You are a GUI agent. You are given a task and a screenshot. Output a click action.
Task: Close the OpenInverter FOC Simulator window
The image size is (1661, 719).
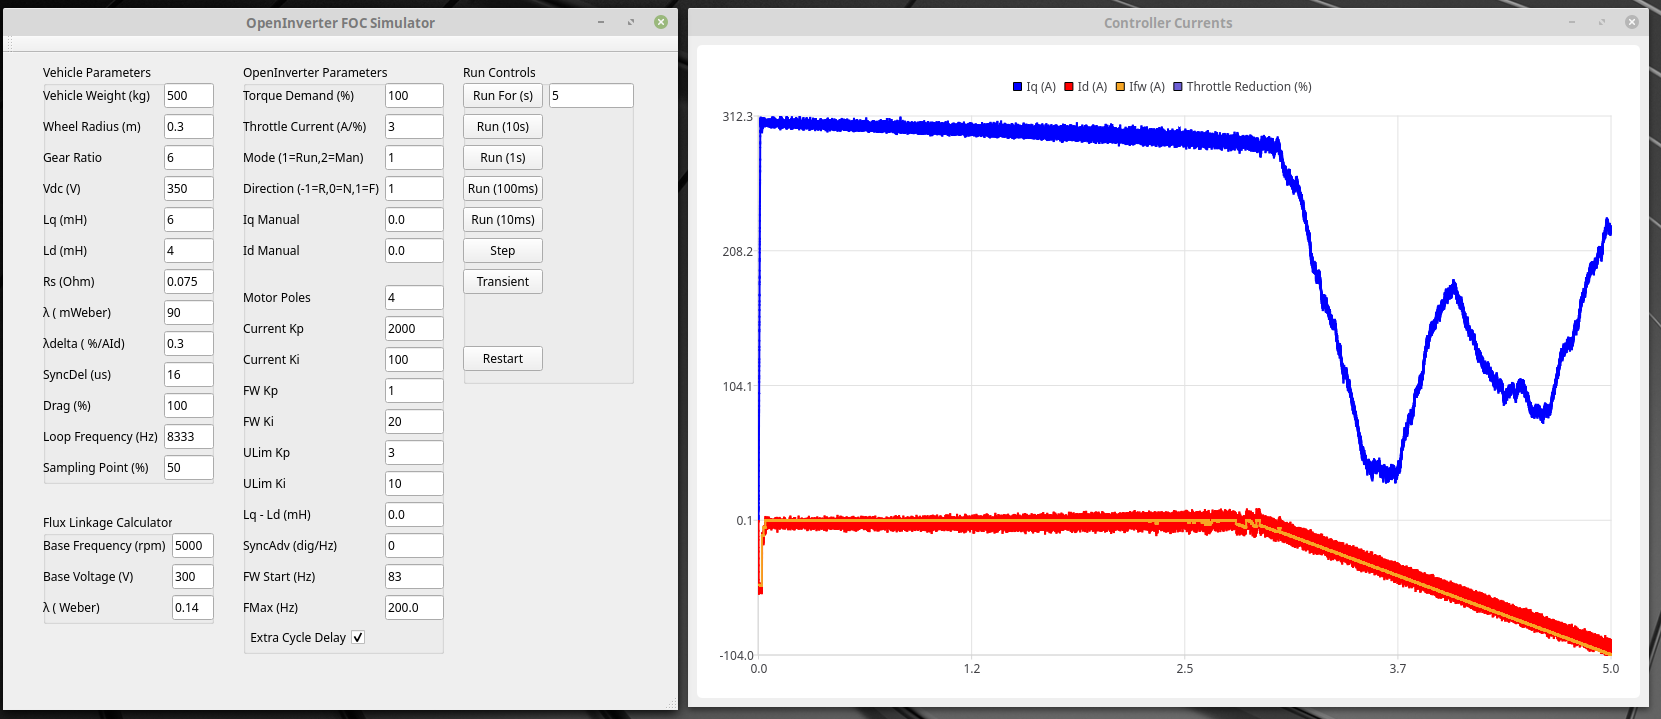point(661,22)
